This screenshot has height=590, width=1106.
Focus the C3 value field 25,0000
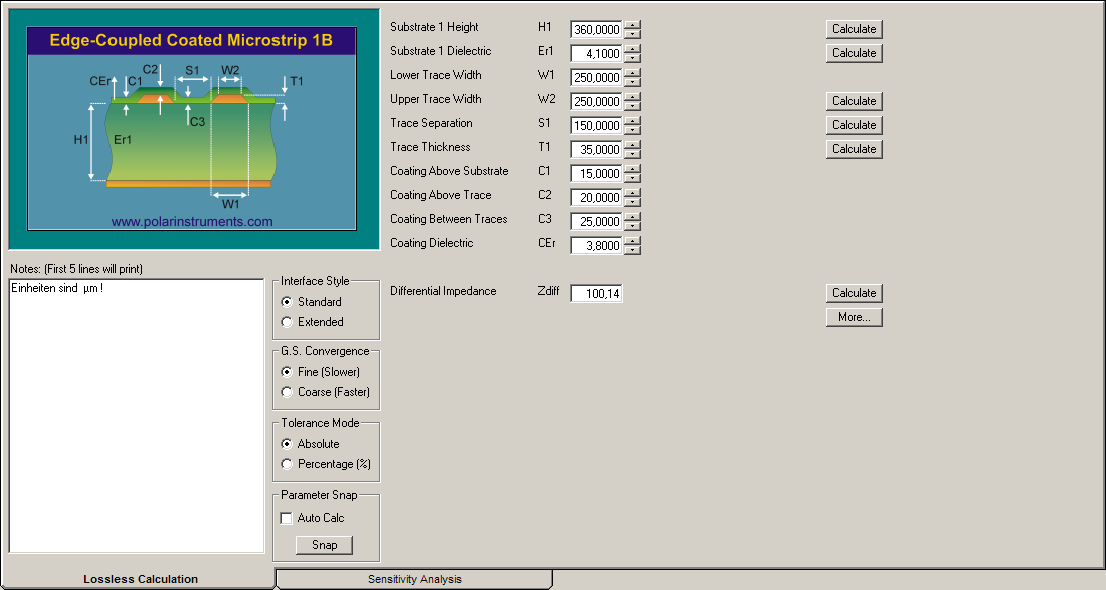tap(597, 222)
